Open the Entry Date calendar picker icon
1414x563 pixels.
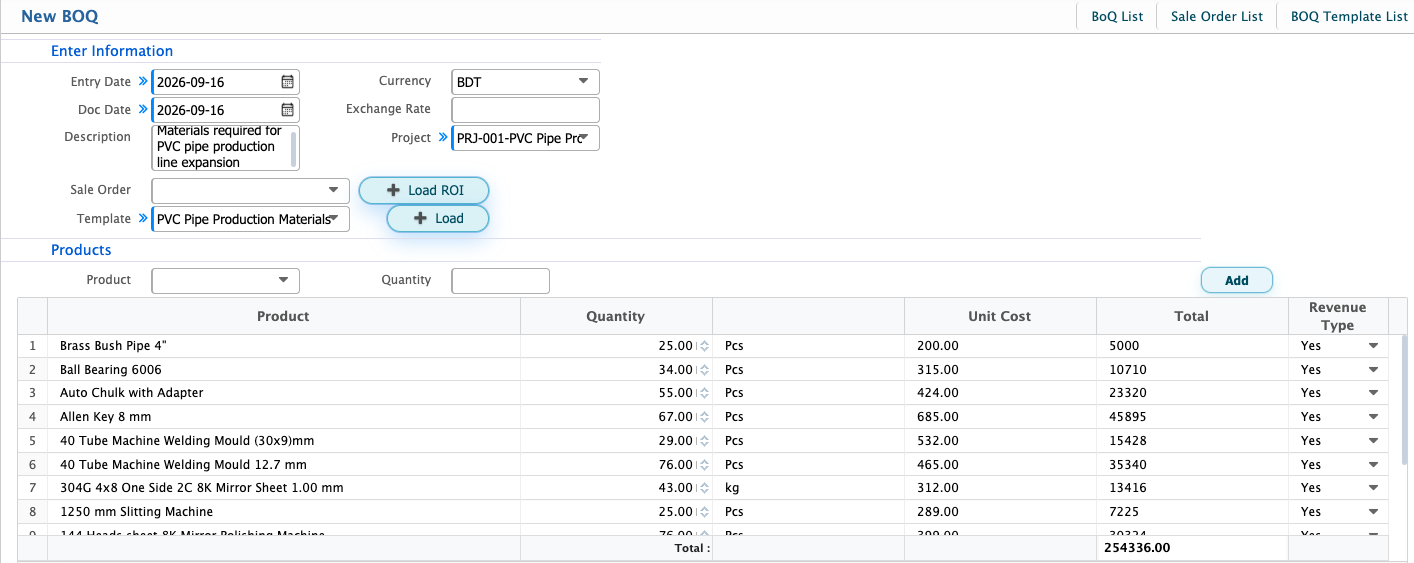click(x=287, y=82)
